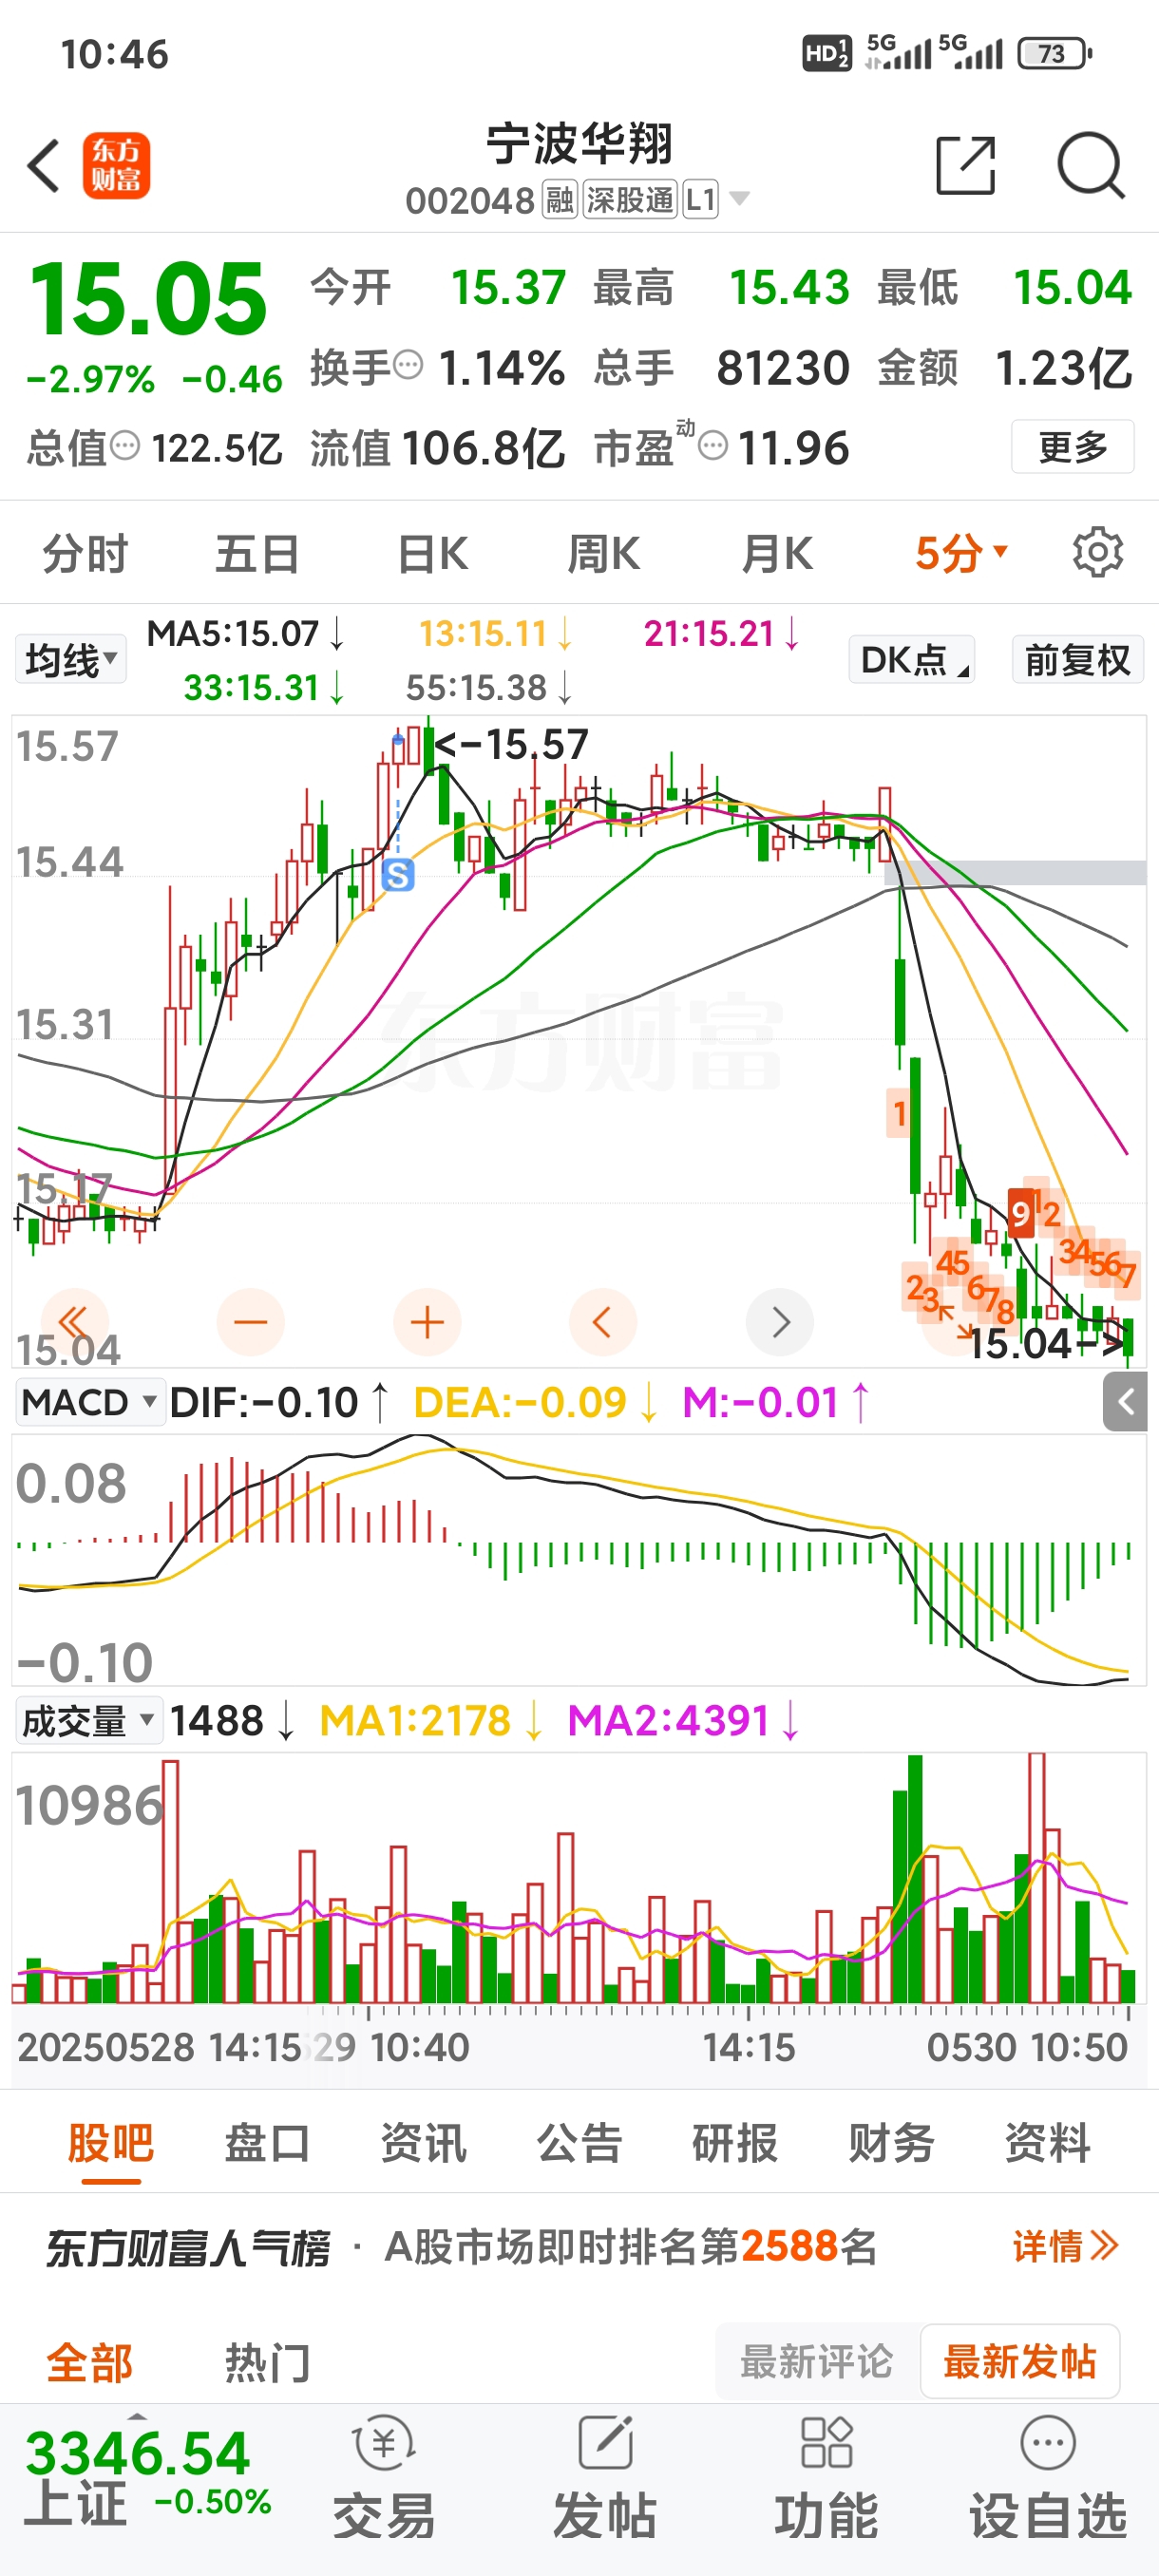Screen dimensions: 1159x2576
Task: Switch to 最新发帖 sorting
Action: point(1019,2361)
